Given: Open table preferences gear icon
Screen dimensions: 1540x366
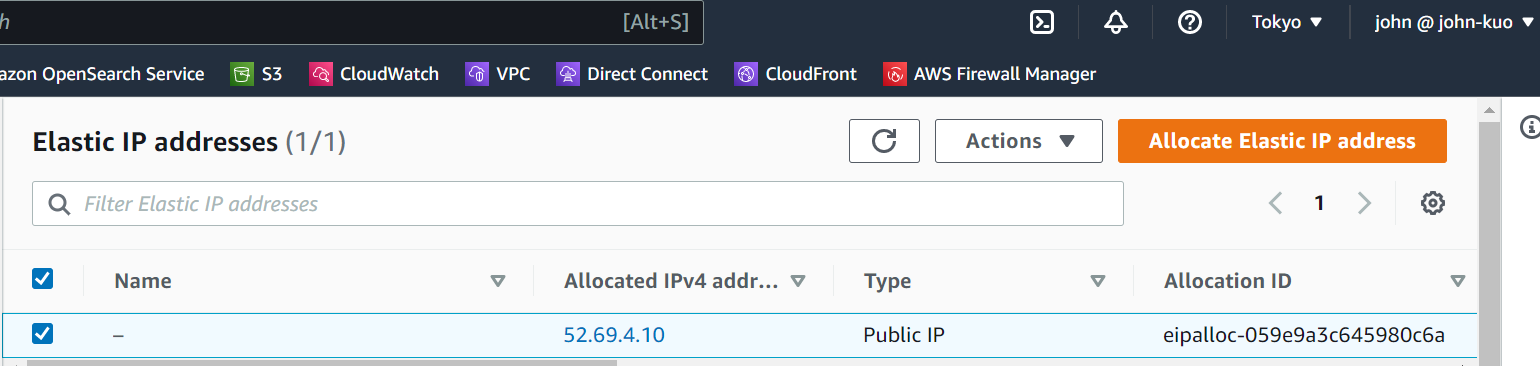Looking at the screenshot, I should [1433, 203].
